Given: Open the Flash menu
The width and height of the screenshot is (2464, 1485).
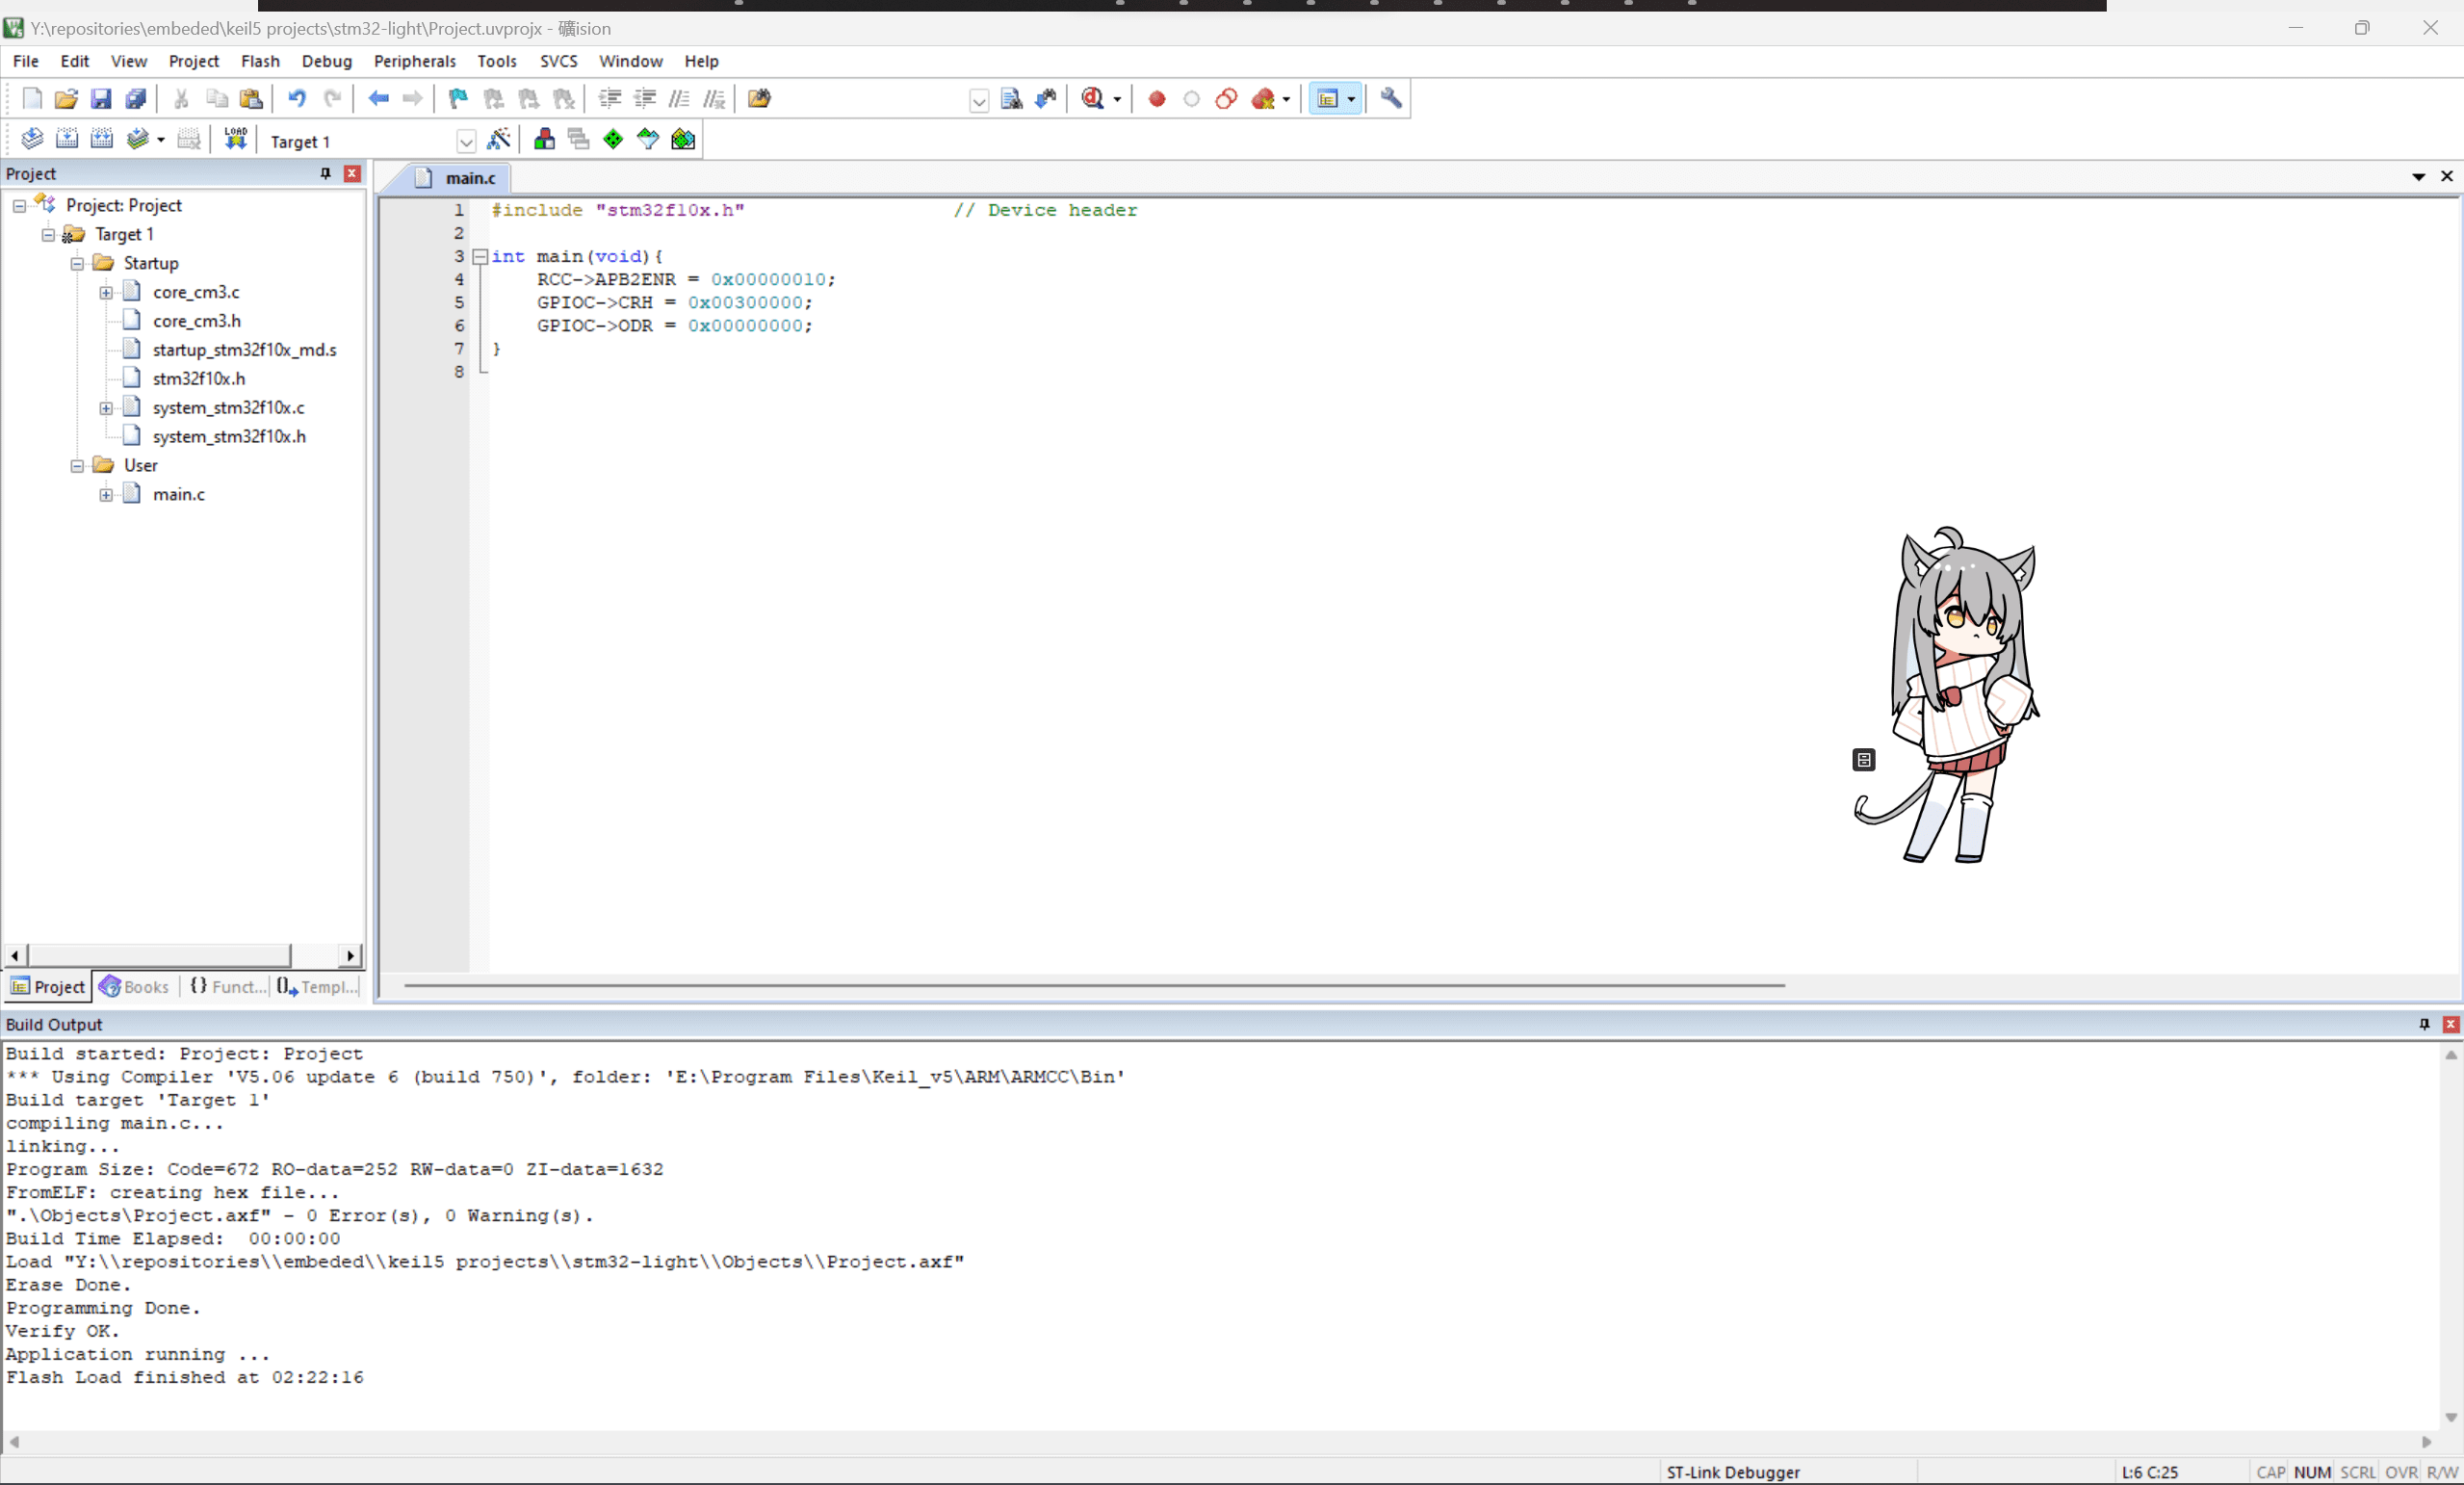Looking at the screenshot, I should click(x=260, y=61).
